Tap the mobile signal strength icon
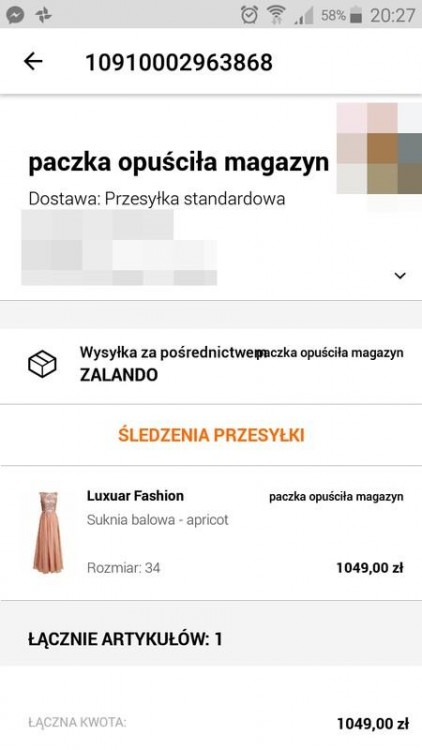The image size is (422, 750). coord(304,16)
